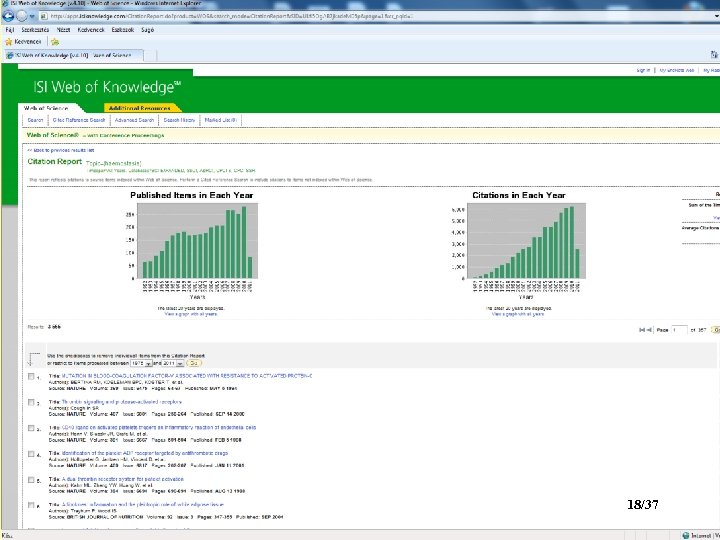720x540 pixels.
Task: Open the Kedvencek menu
Action: pos(91,30)
